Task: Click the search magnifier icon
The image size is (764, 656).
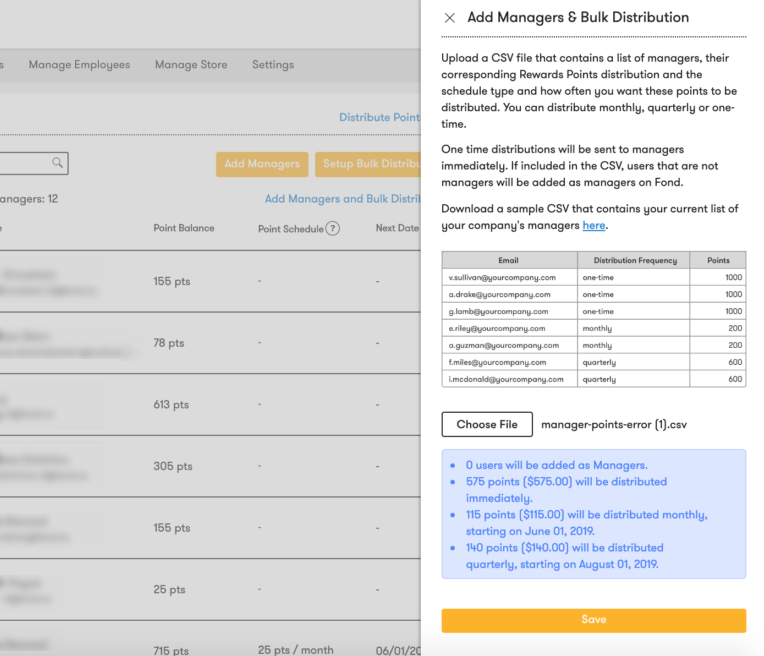Action: point(57,162)
